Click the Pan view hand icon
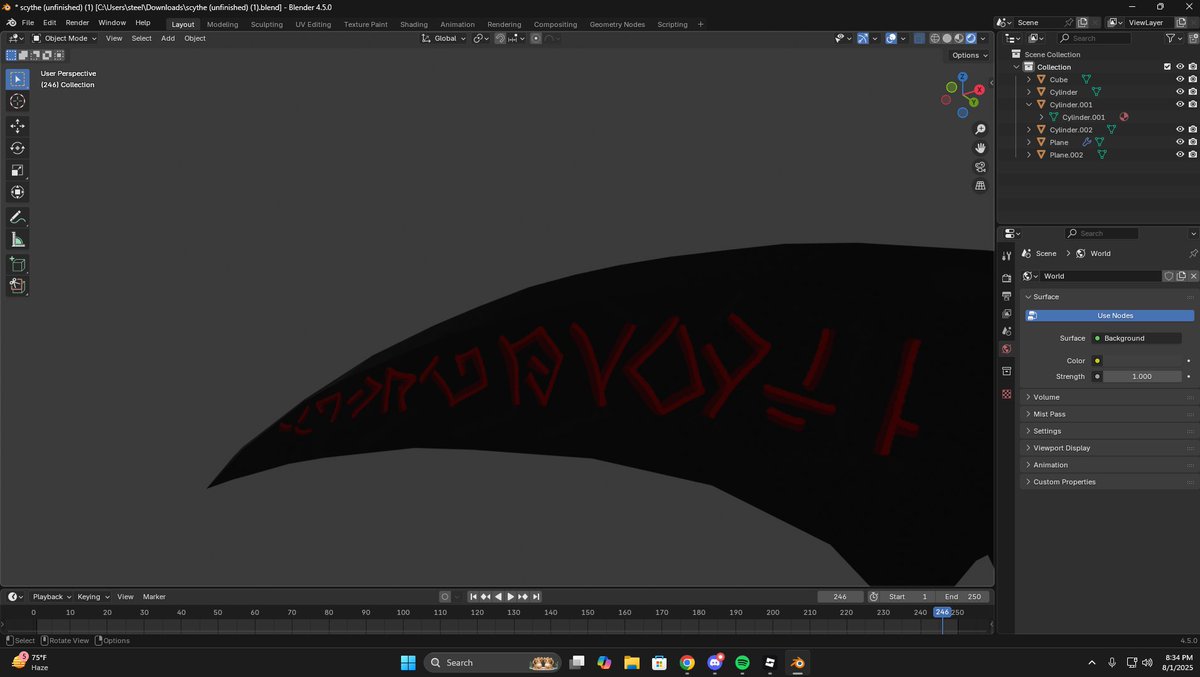The width and height of the screenshot is (1200, 677). [980, 148]
